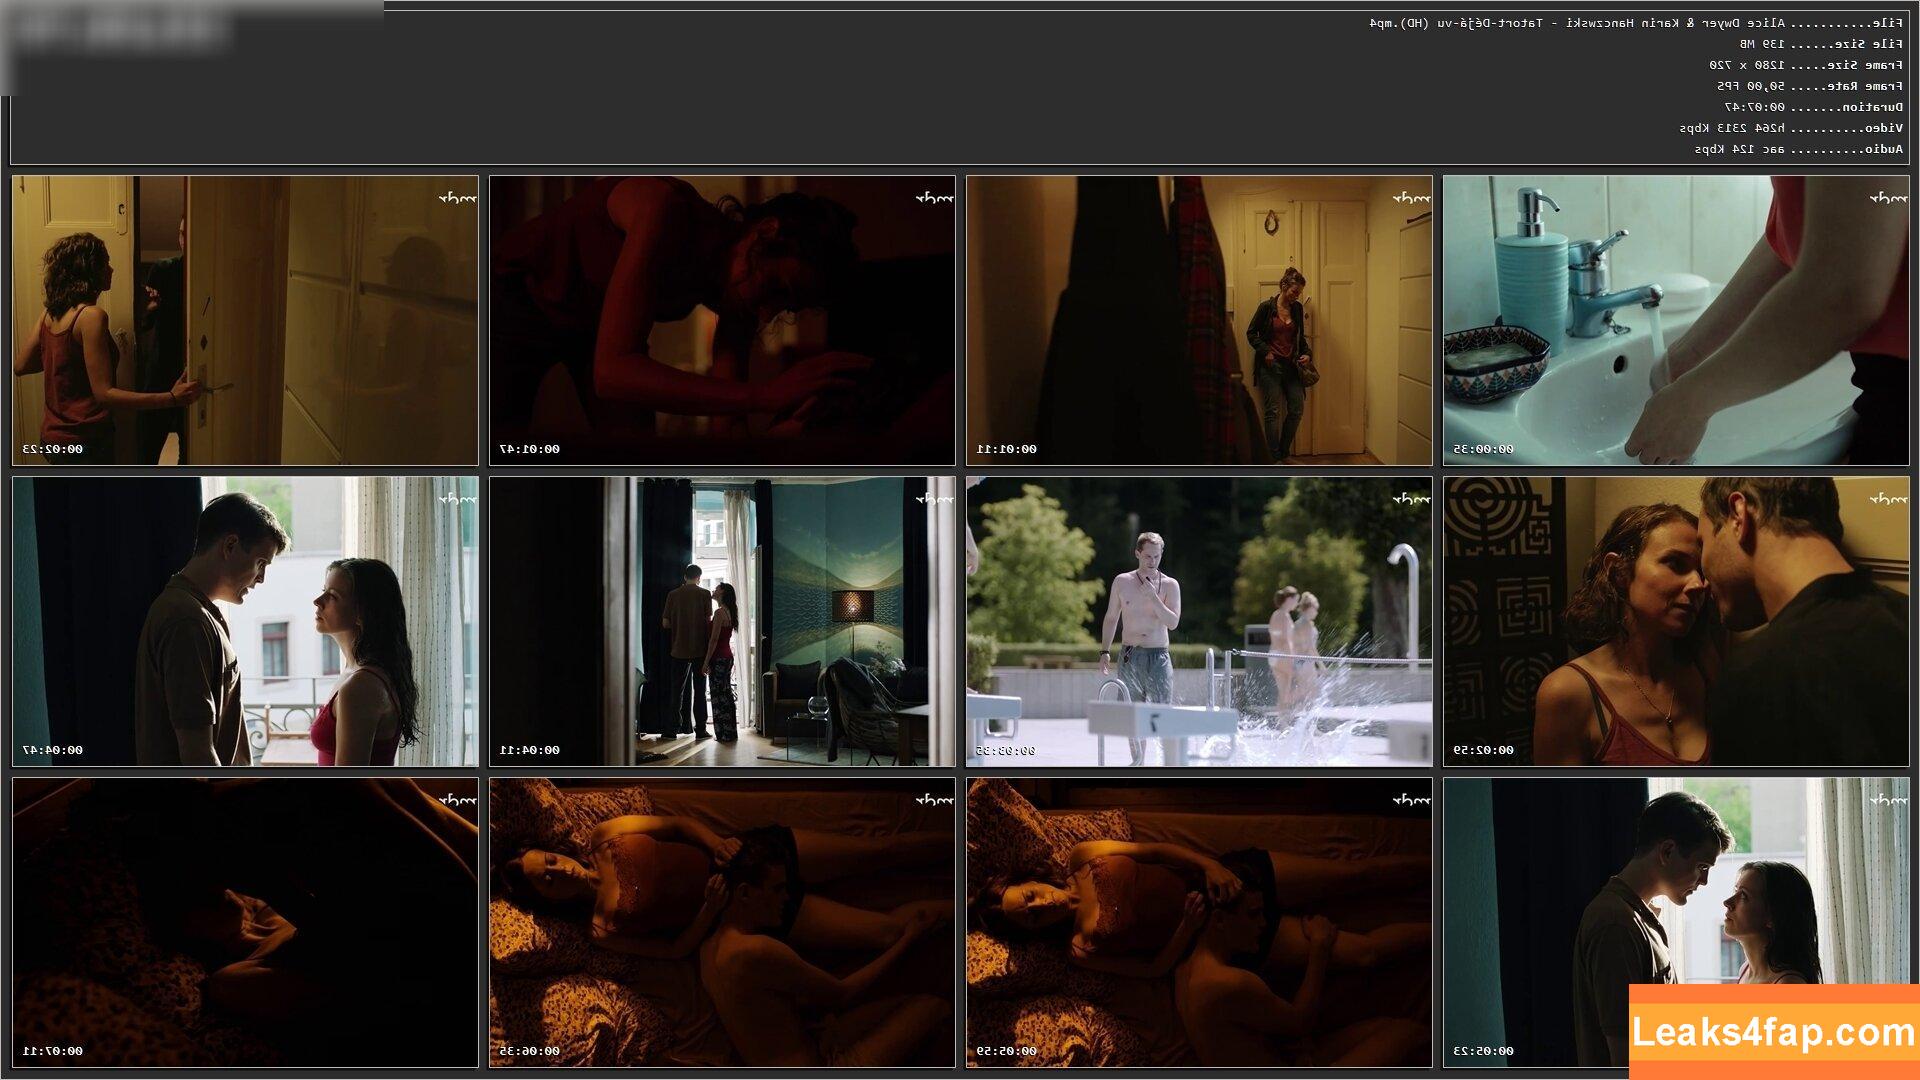Image resolution: width=1920 pixels, height=1080 pixels.
Task: Select the close-up couple frame stamped 00:02:59
Action: tap(1676, 621)
